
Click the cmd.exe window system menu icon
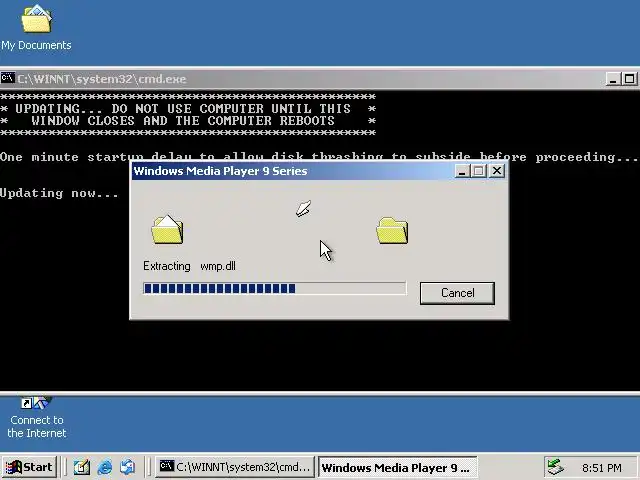[x=8, y=78]
